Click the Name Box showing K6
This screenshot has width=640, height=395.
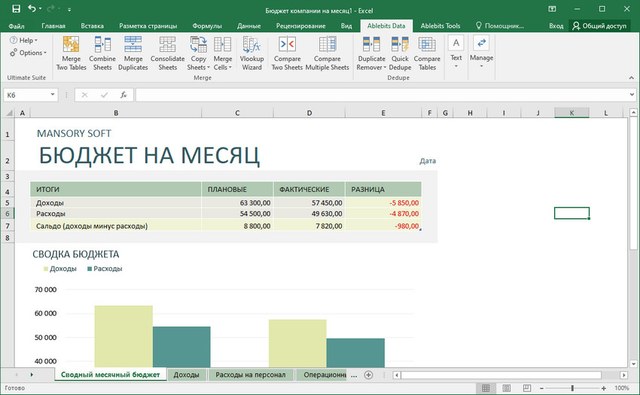[x=27, y=95]
